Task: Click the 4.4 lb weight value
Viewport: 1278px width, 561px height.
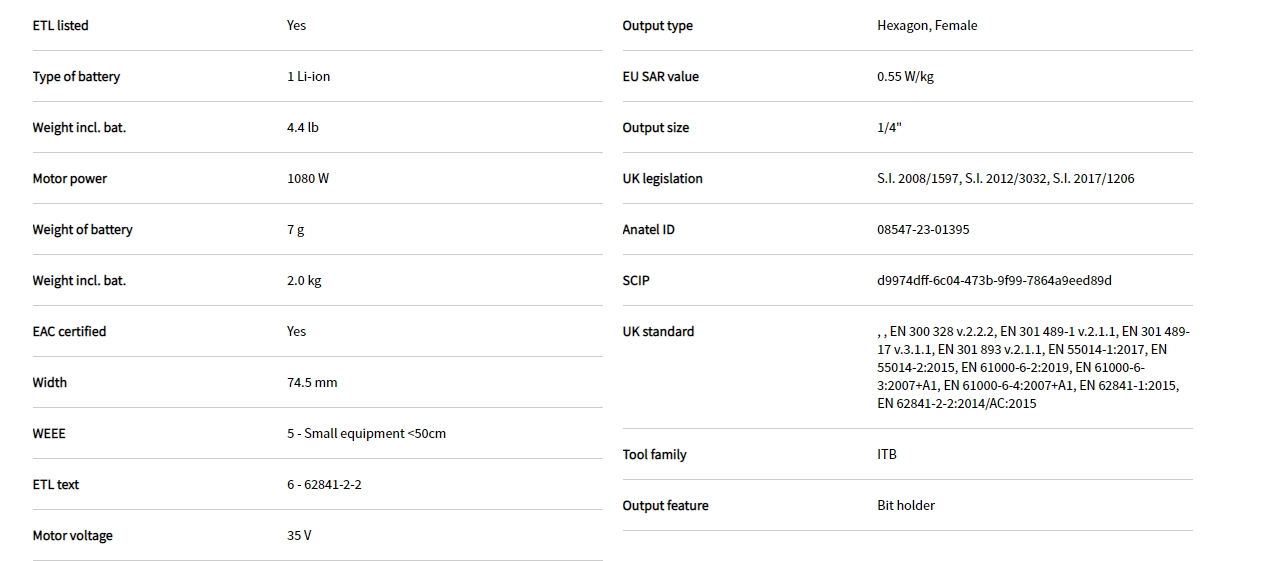Action: pyautogui.click(x=303, y=128)
